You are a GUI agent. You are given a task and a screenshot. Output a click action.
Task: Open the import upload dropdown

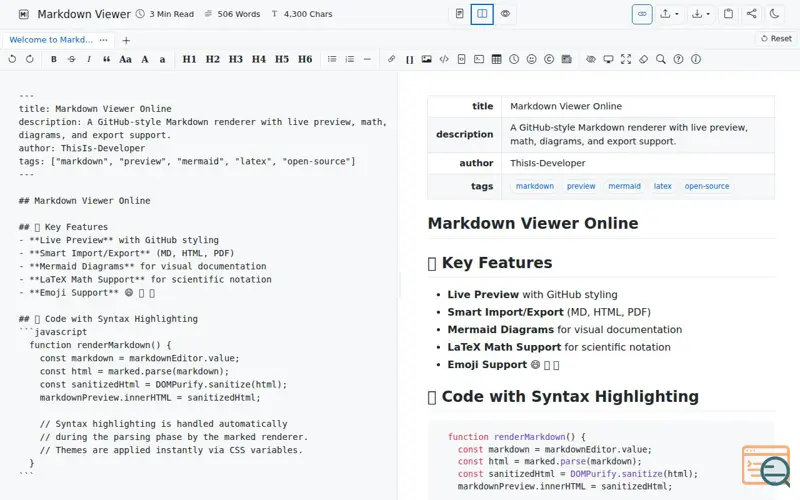click(669, 14)
